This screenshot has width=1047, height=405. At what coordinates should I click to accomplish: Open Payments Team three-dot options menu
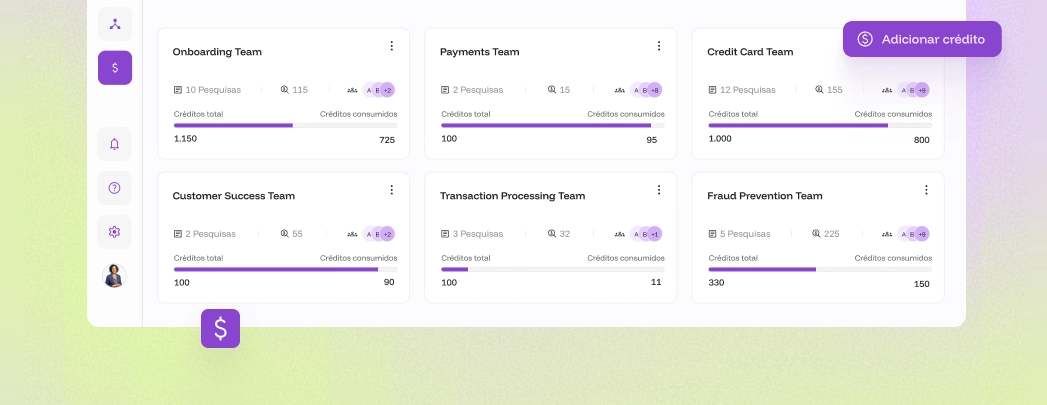point(659,46)
